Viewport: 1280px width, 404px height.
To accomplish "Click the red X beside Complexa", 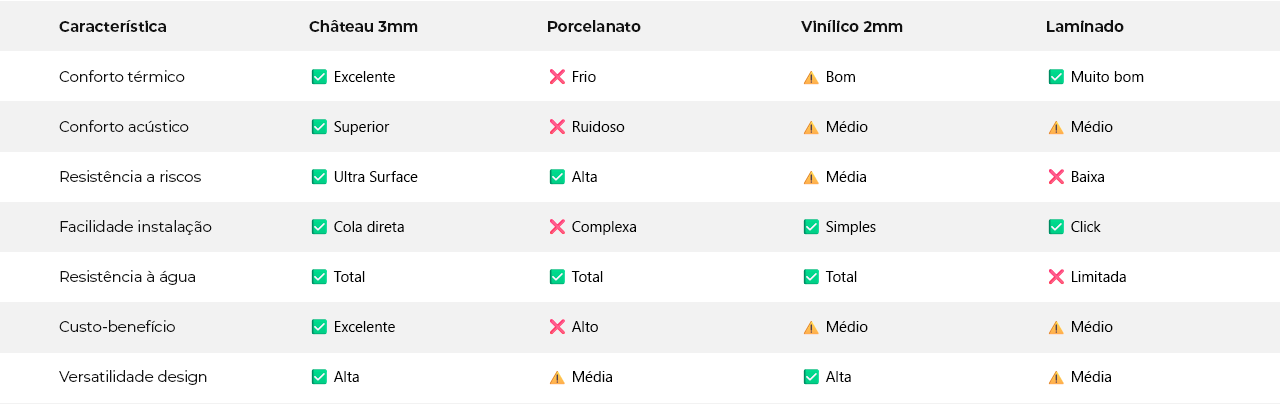I will coord(557,227).
